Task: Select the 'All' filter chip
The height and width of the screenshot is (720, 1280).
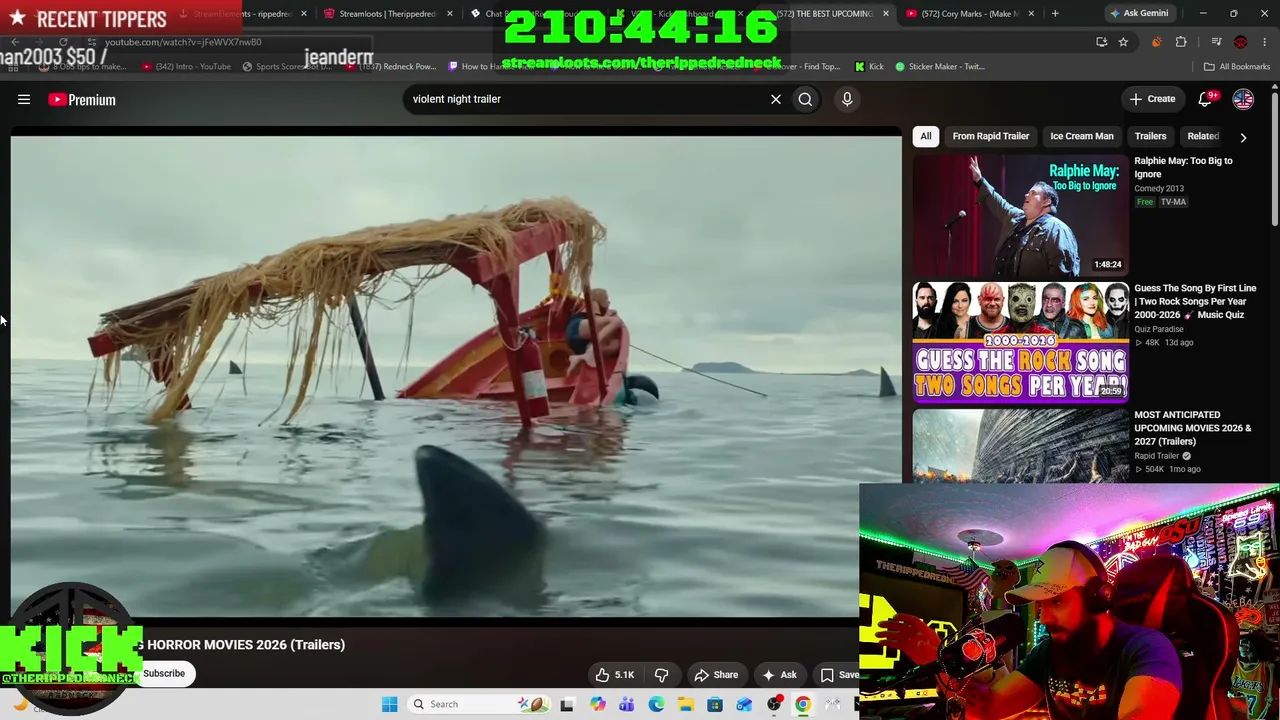Action: [x=926, y=136]
